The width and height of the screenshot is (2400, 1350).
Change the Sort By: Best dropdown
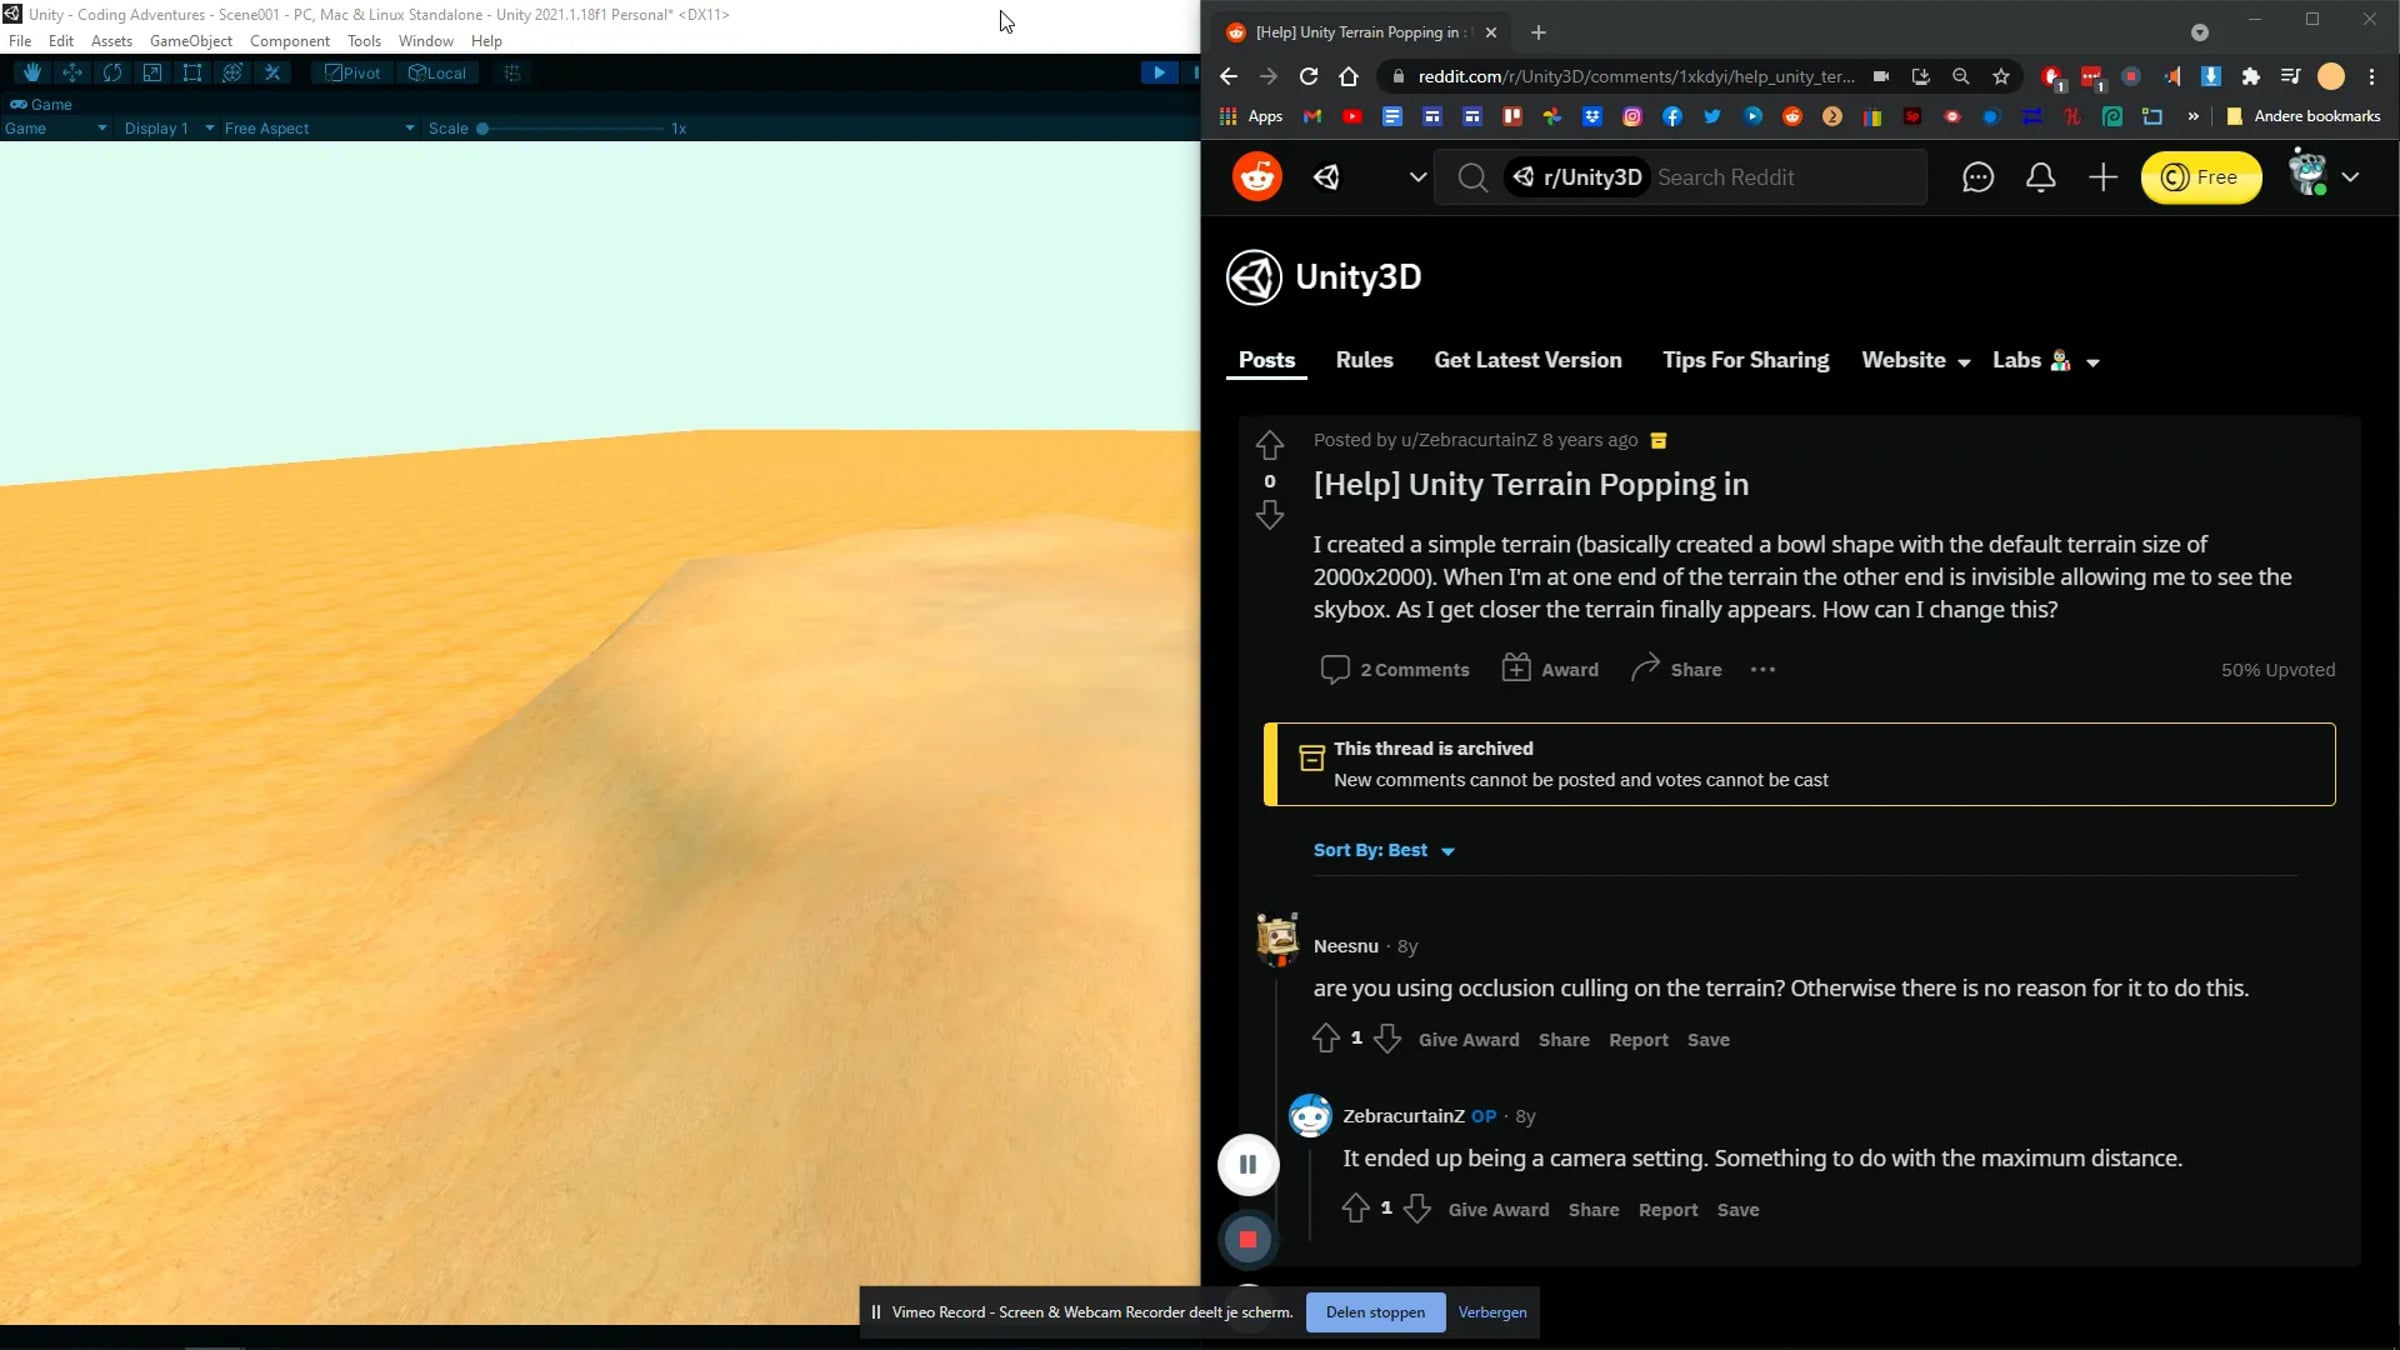pos(1384,851)
